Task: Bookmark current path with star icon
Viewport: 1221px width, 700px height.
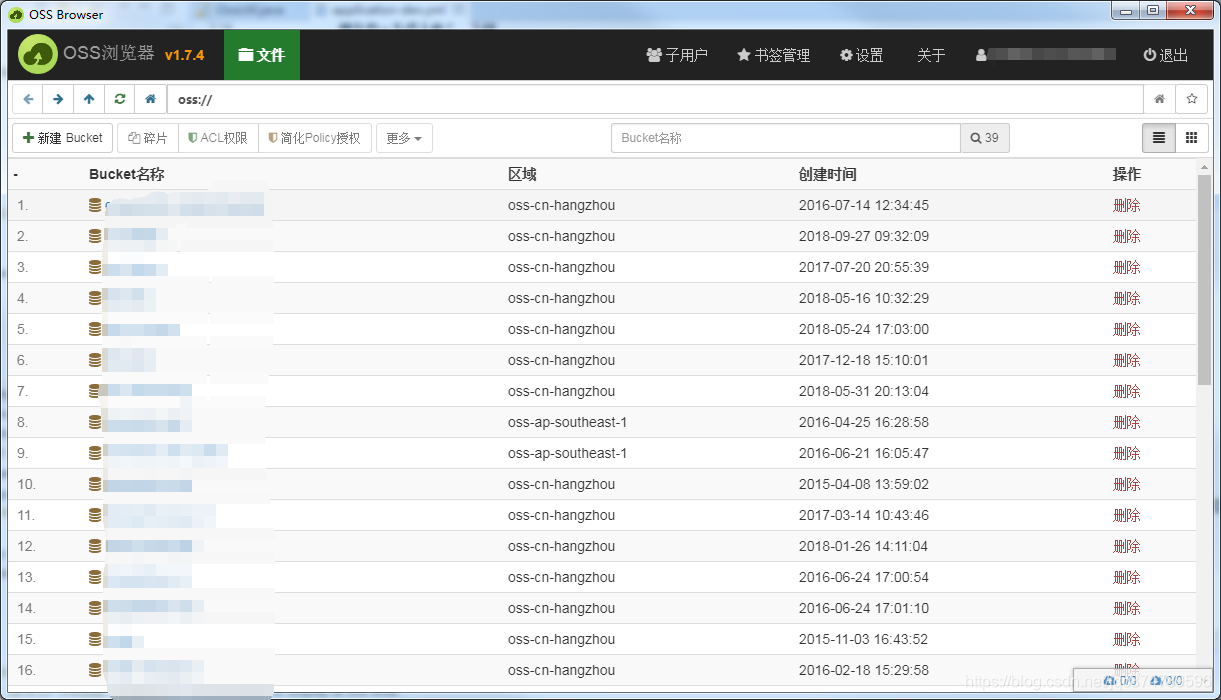Action: [1191, 100]
